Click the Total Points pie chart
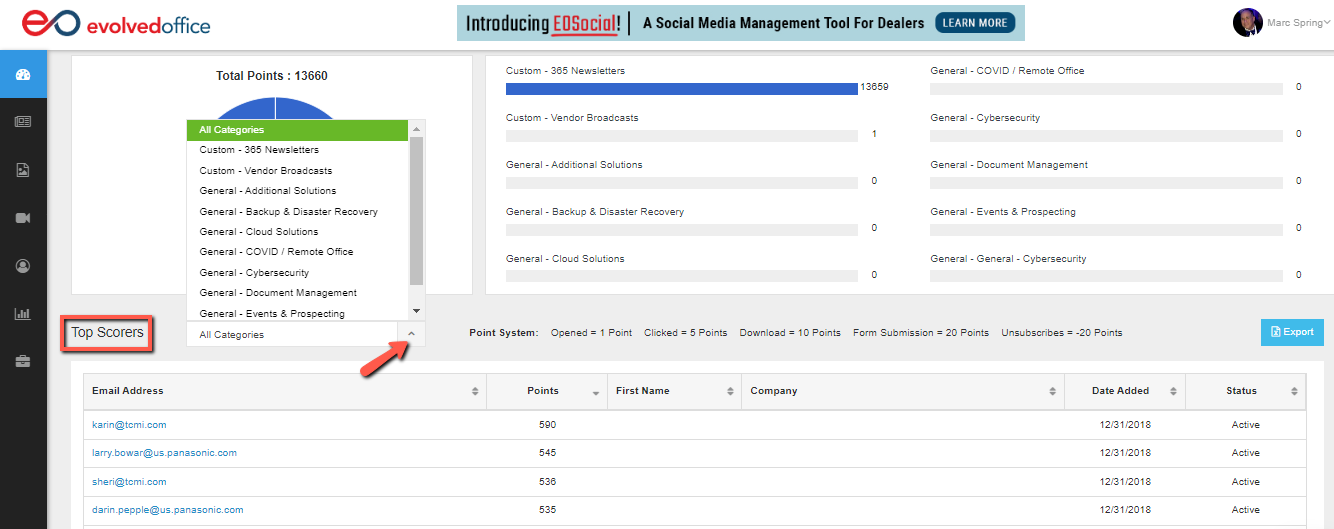Viewport: 1334px width, 529px height. coord(273,108)
